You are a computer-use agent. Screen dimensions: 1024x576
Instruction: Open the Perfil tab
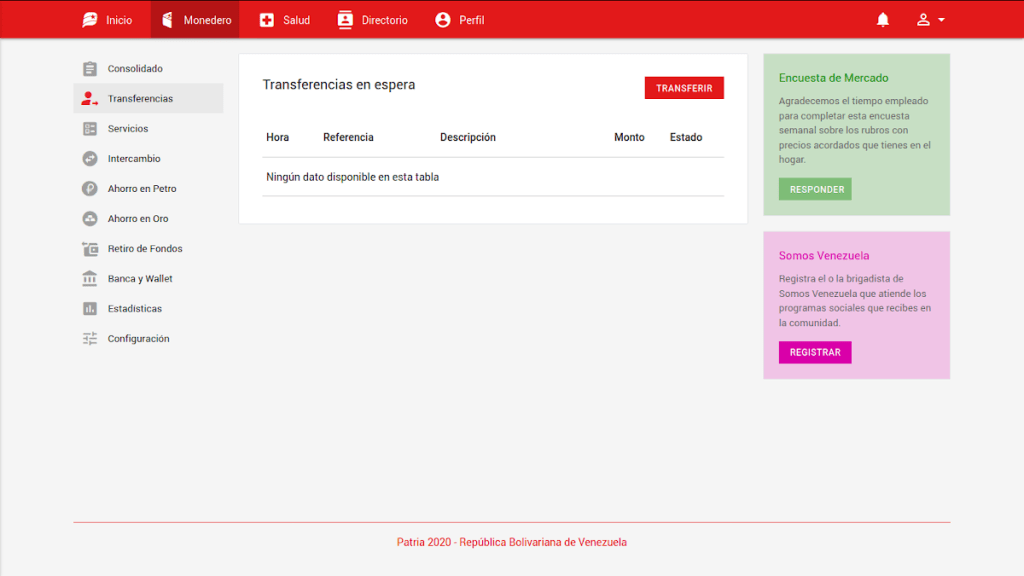(459, 20)
